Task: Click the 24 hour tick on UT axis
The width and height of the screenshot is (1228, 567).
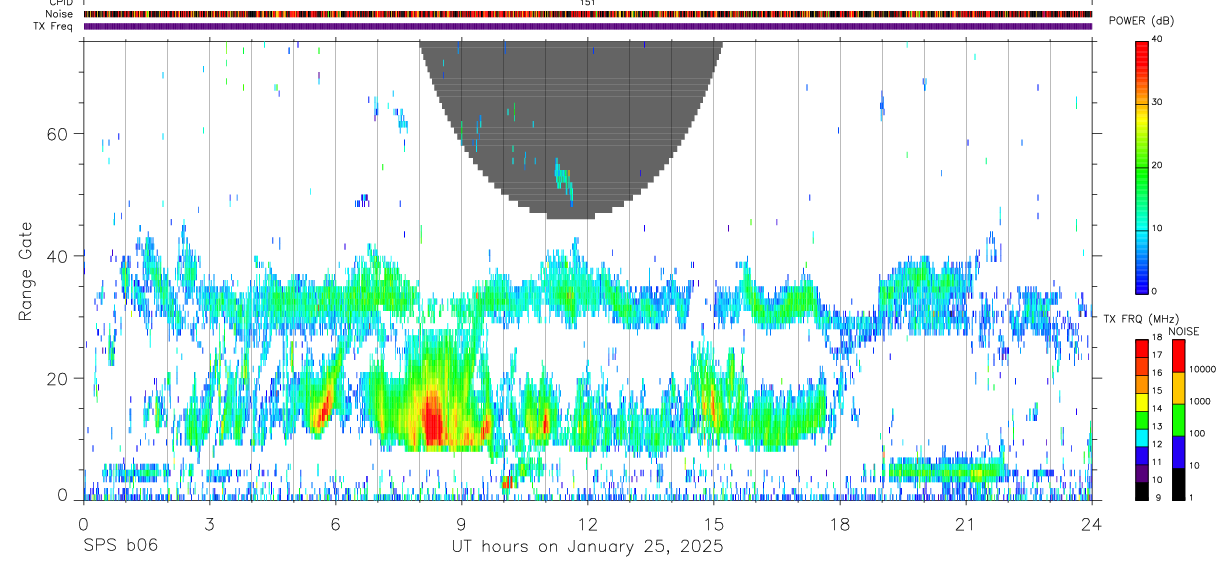Action: [1092, 522]
